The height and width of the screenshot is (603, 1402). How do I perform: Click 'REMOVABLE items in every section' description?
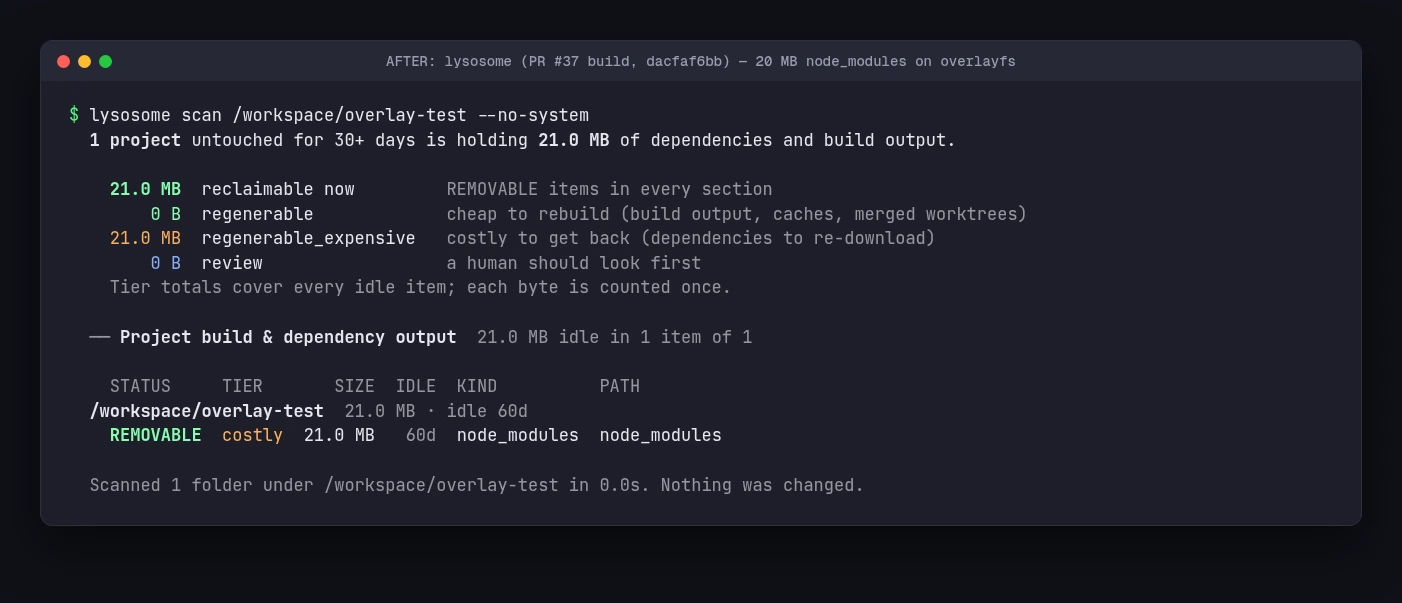[609, 189]
